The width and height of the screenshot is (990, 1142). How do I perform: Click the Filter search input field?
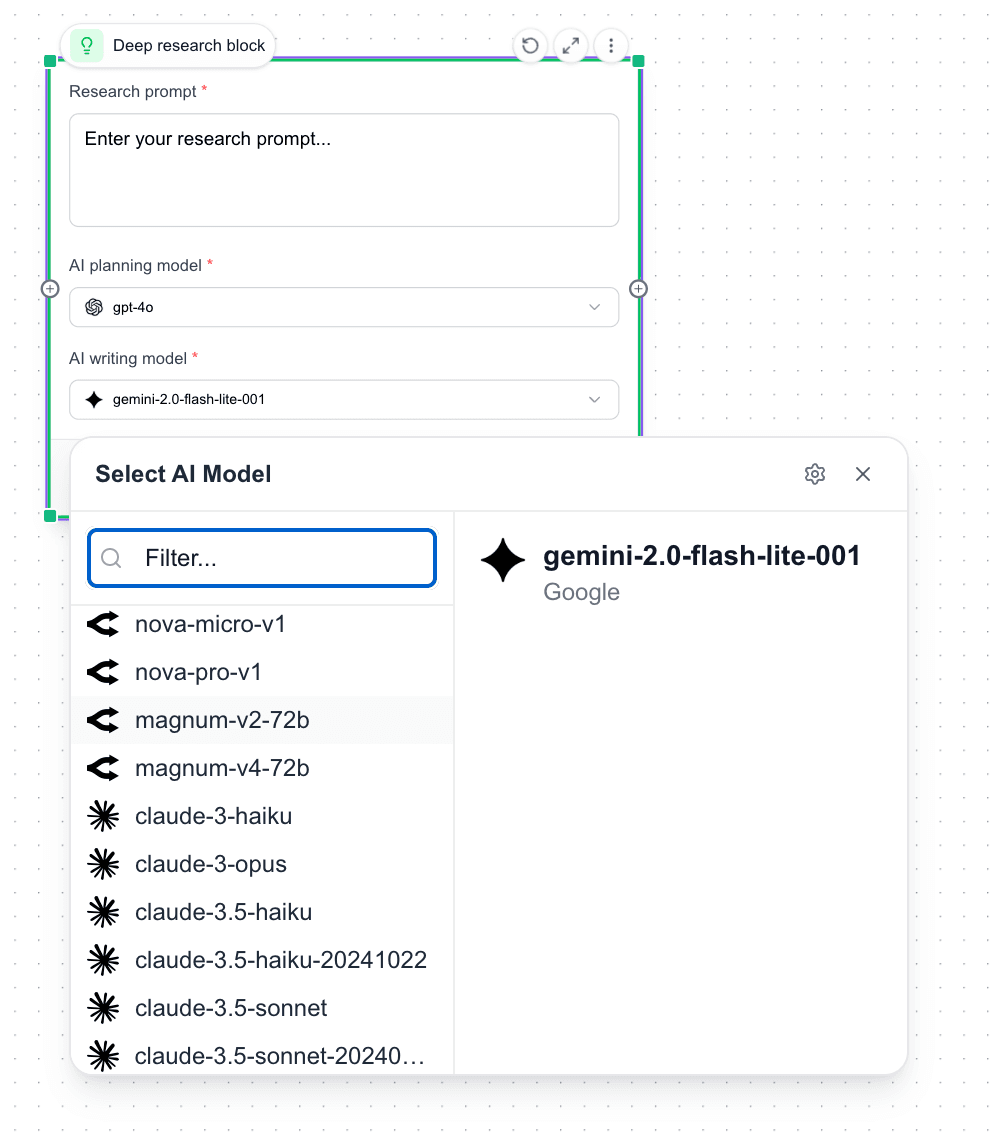(x=260, y=558)
